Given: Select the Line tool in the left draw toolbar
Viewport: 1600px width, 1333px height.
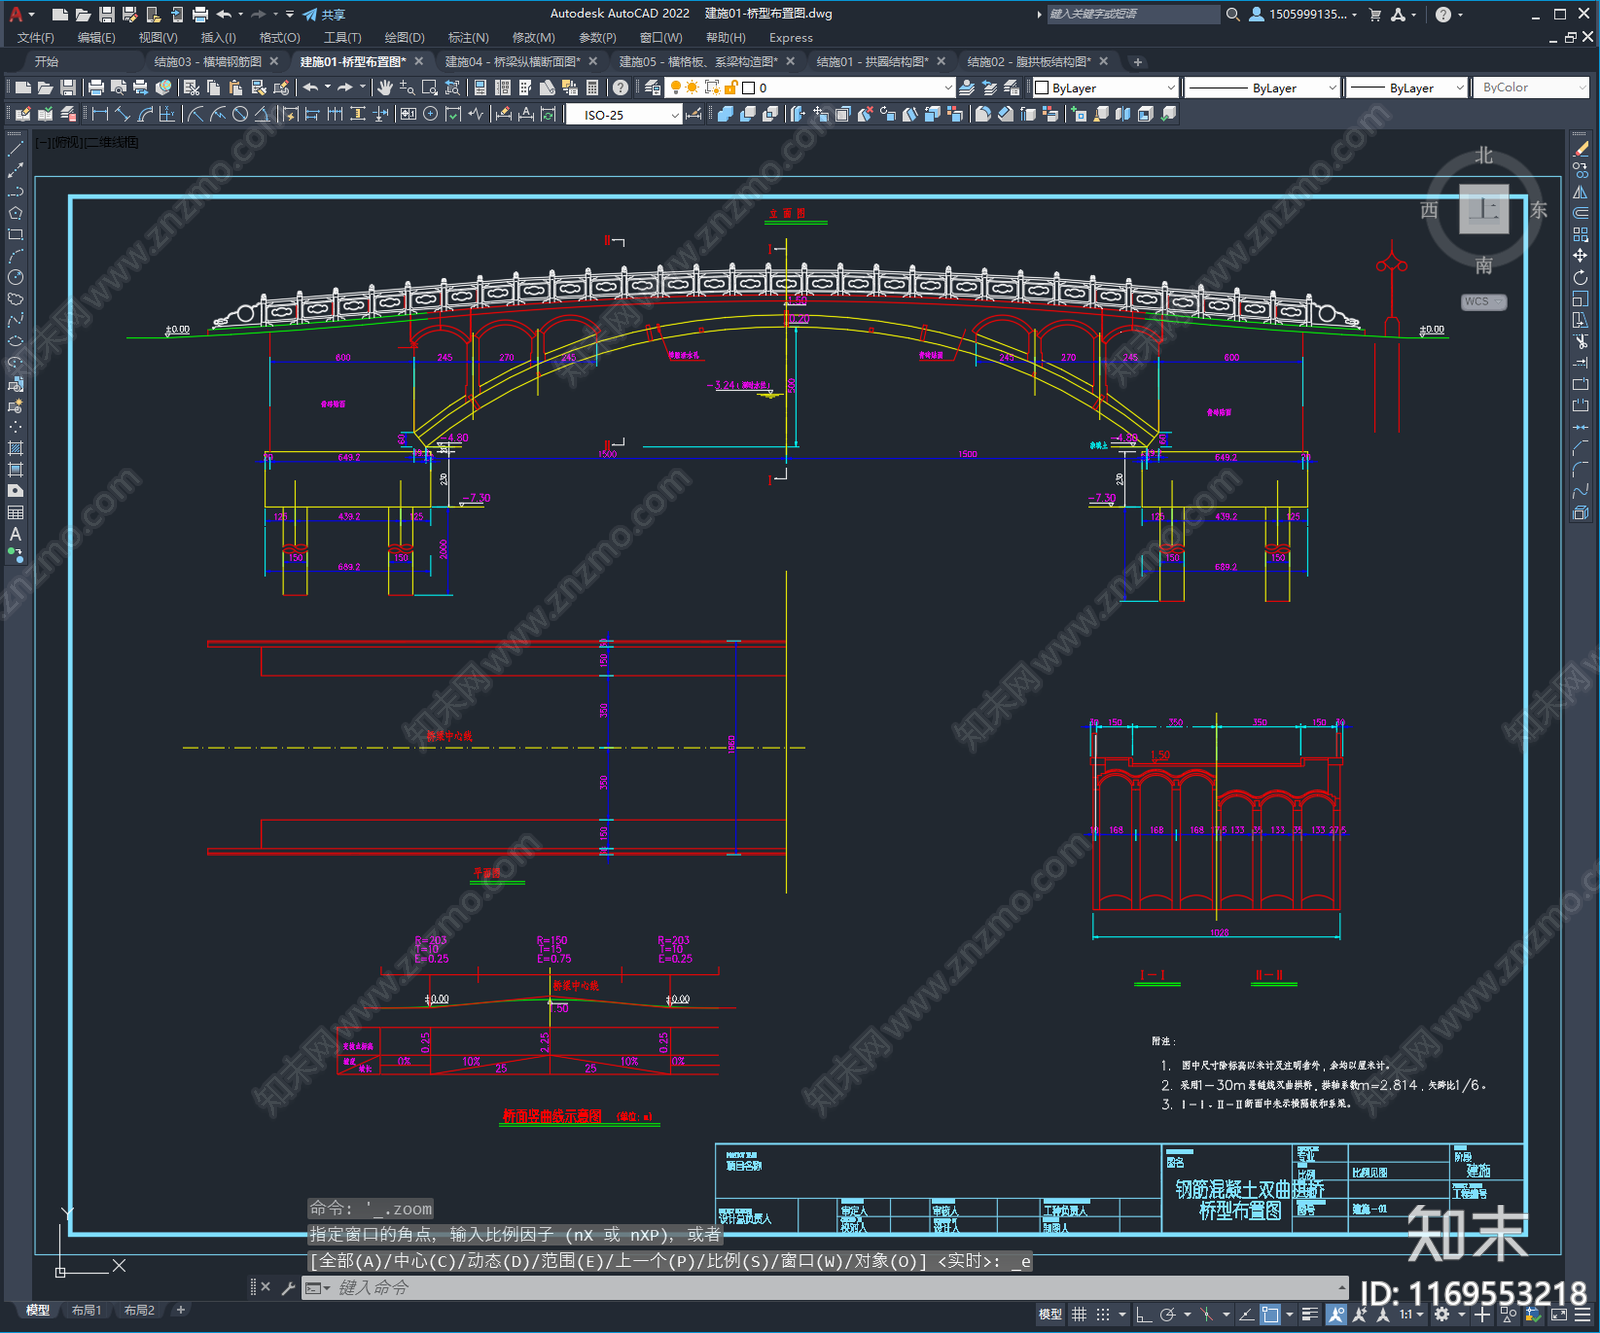Looking at the screenshot, I should tap(15, 149).
